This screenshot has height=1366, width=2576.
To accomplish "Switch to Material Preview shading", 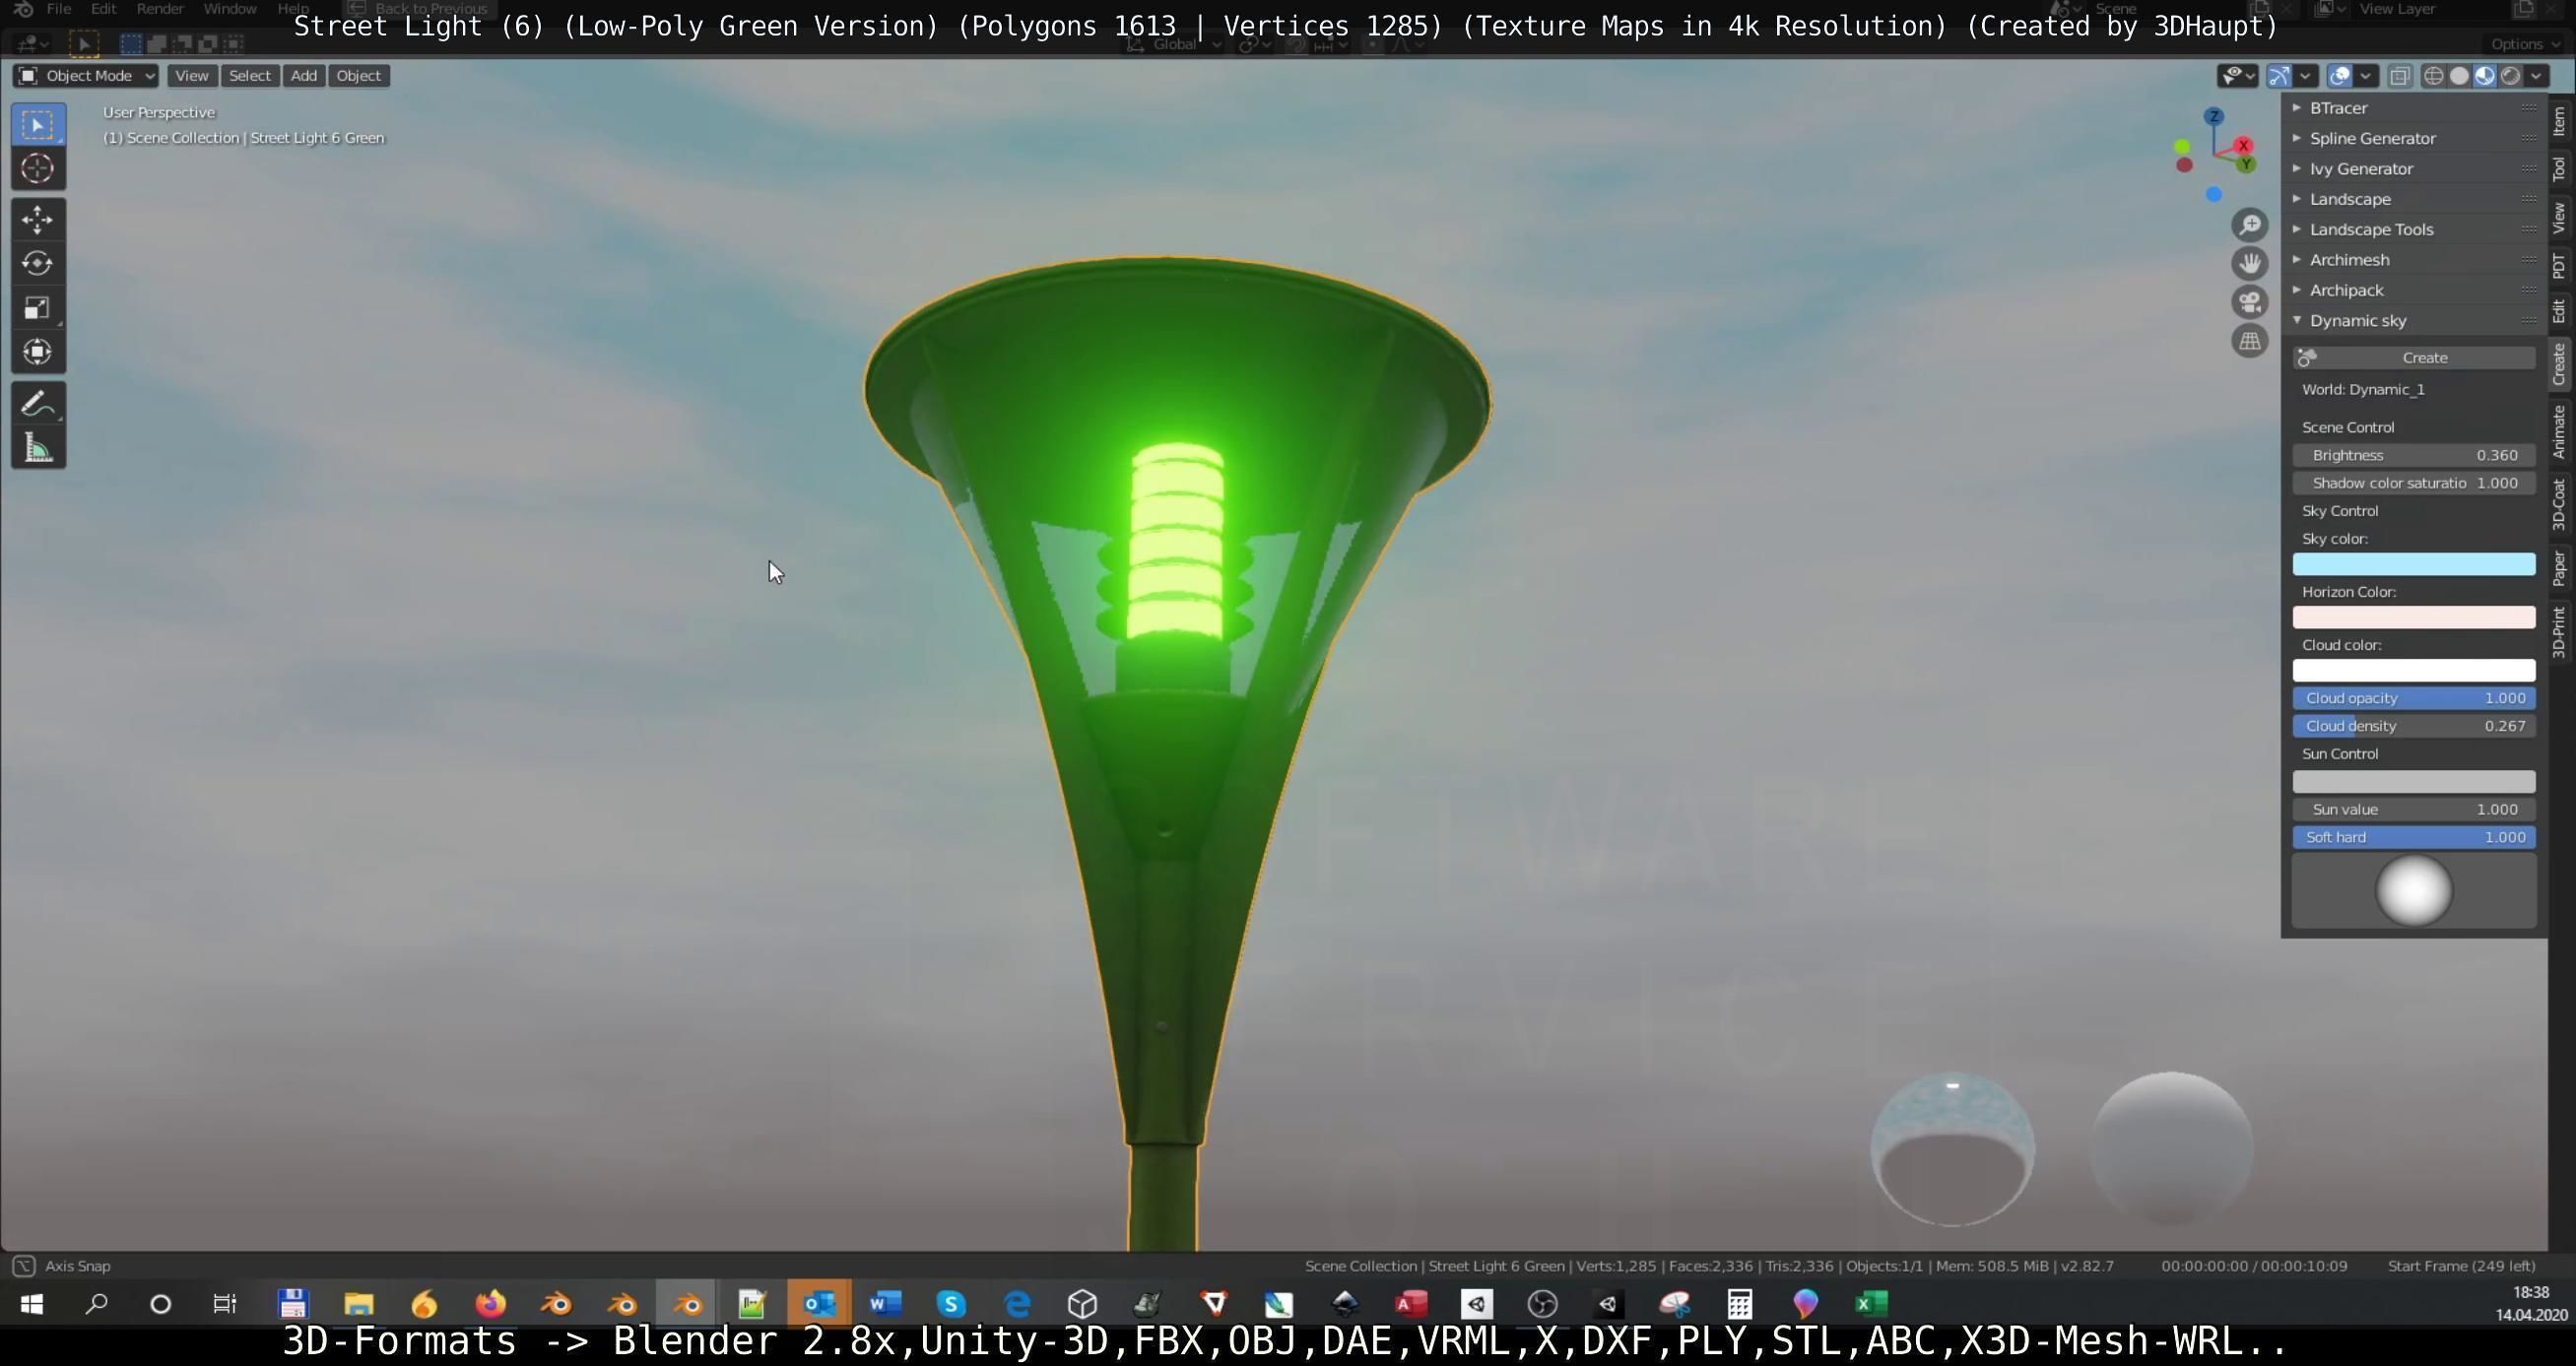I will [2484, 76].
